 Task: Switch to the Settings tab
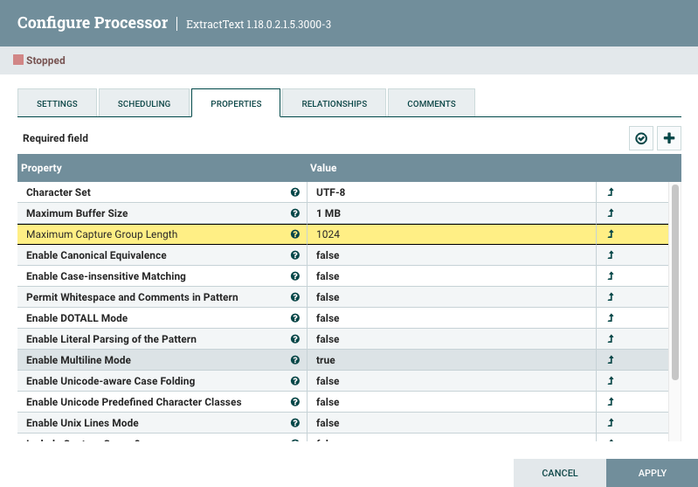57,103
